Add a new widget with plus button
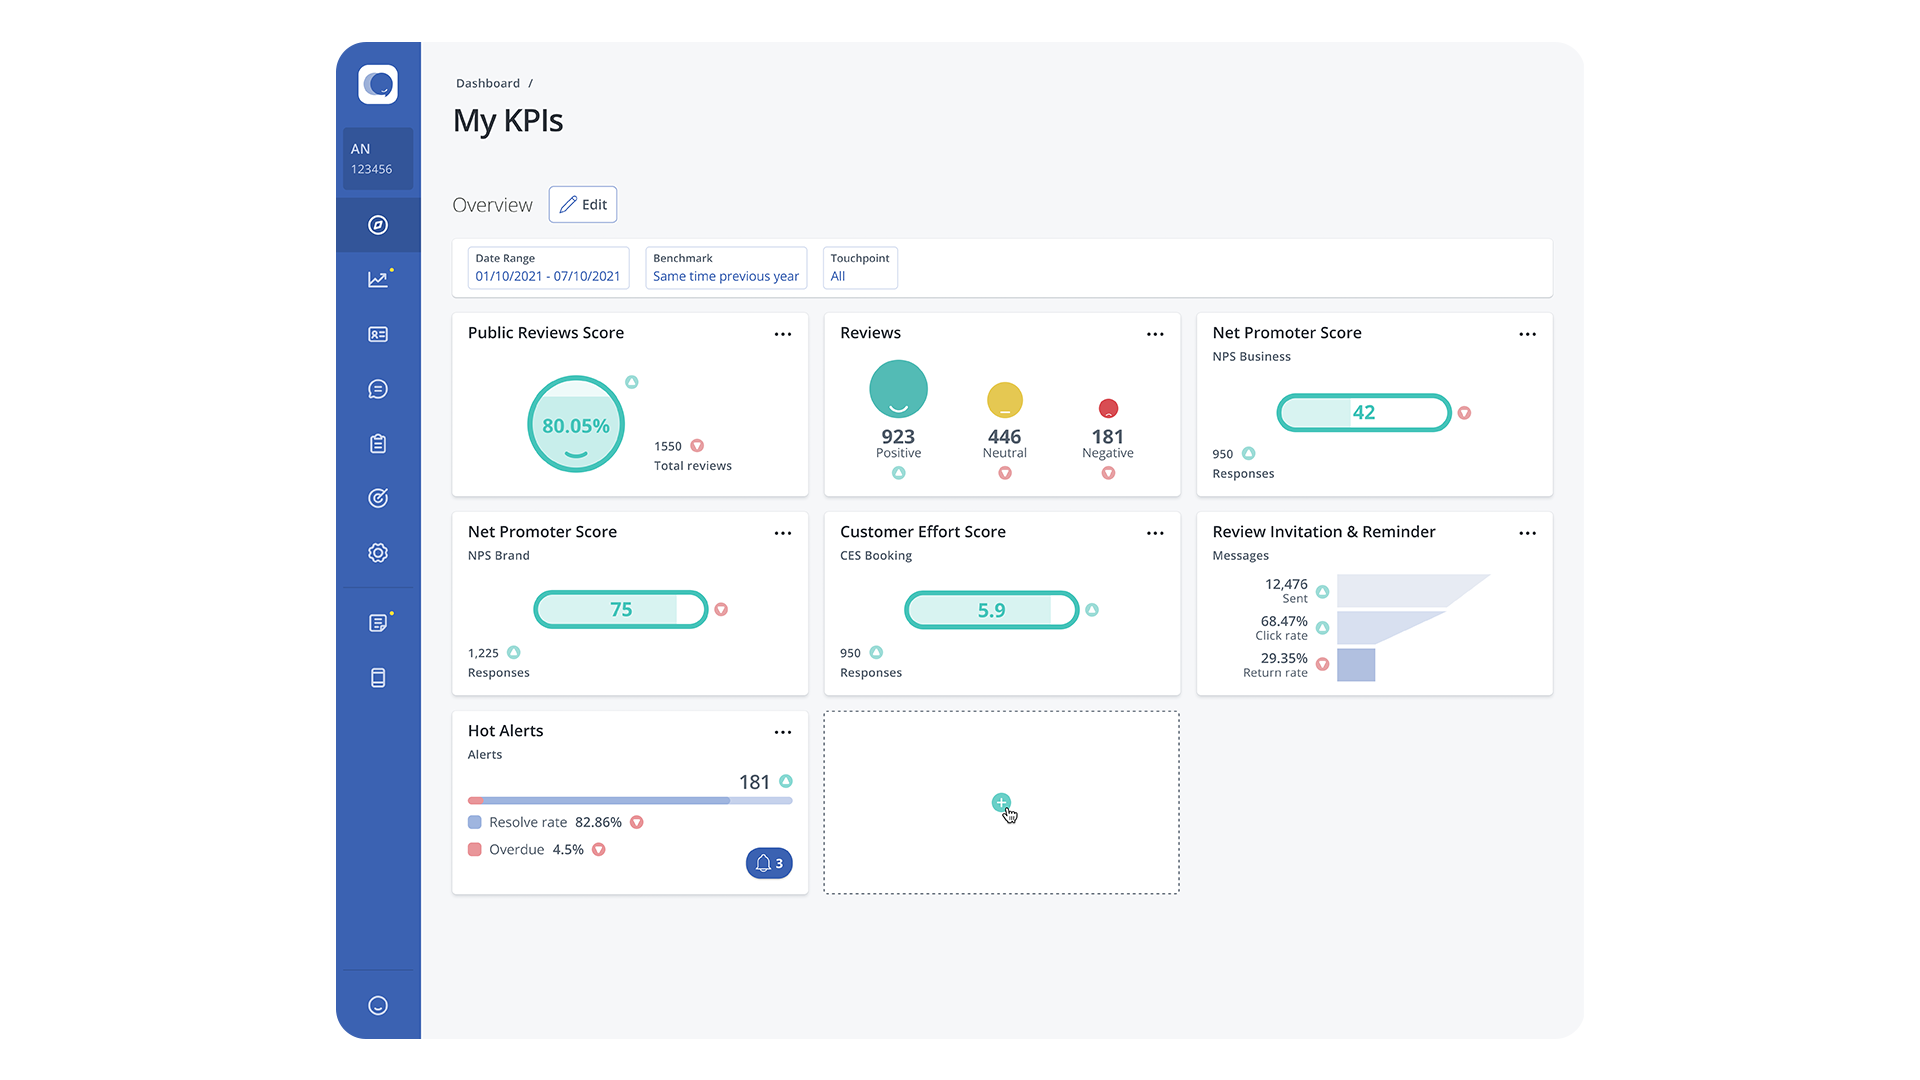The image size is (1920, 1080). tap(1001, 803)
